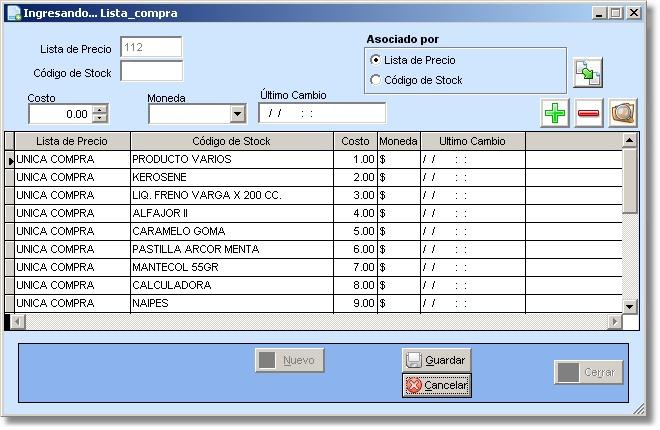Click the 'Lista de Precio' column header
The image size is (660, 430).
click(x=71, y=141)
